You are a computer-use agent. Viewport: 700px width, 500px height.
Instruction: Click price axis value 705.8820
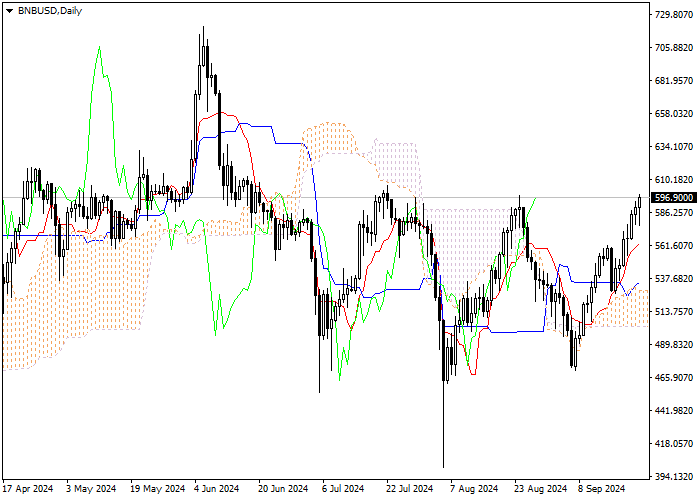[x=674, y=48]
